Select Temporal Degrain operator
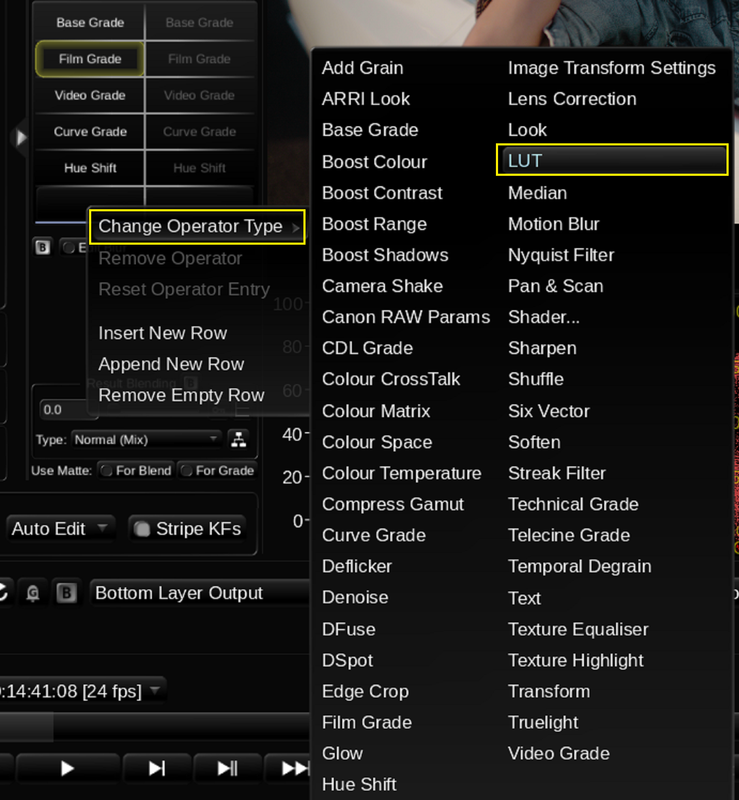Screen dimensions: 739x800 [580, 566]
